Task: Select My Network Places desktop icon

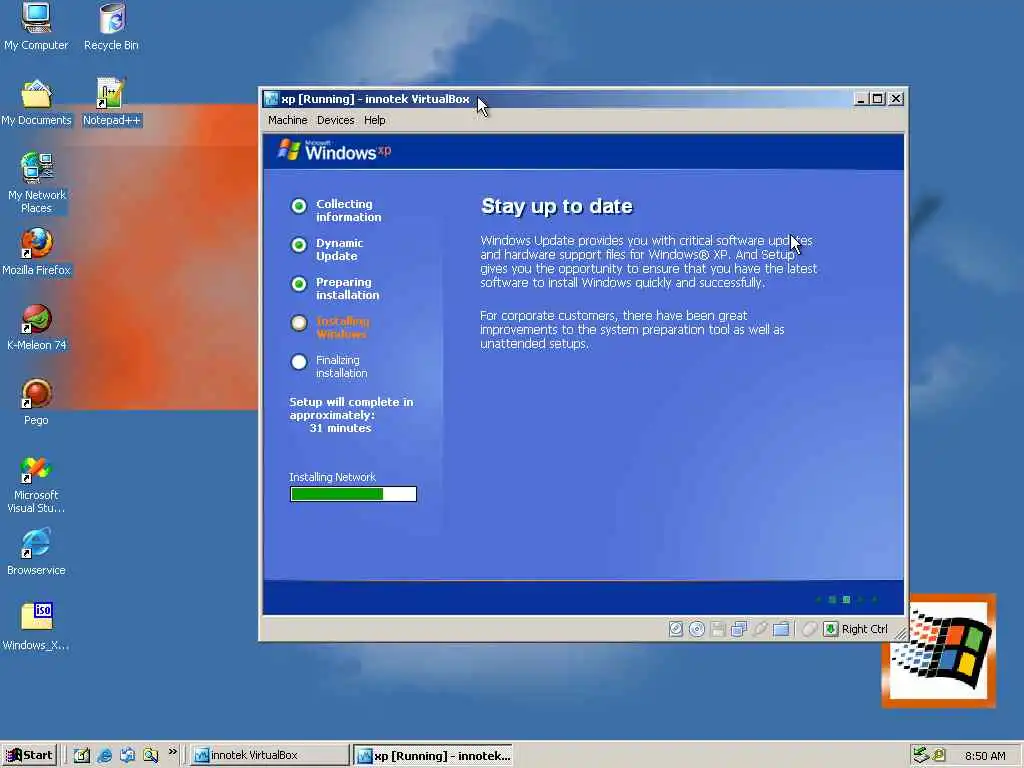Action: point(36,183)
